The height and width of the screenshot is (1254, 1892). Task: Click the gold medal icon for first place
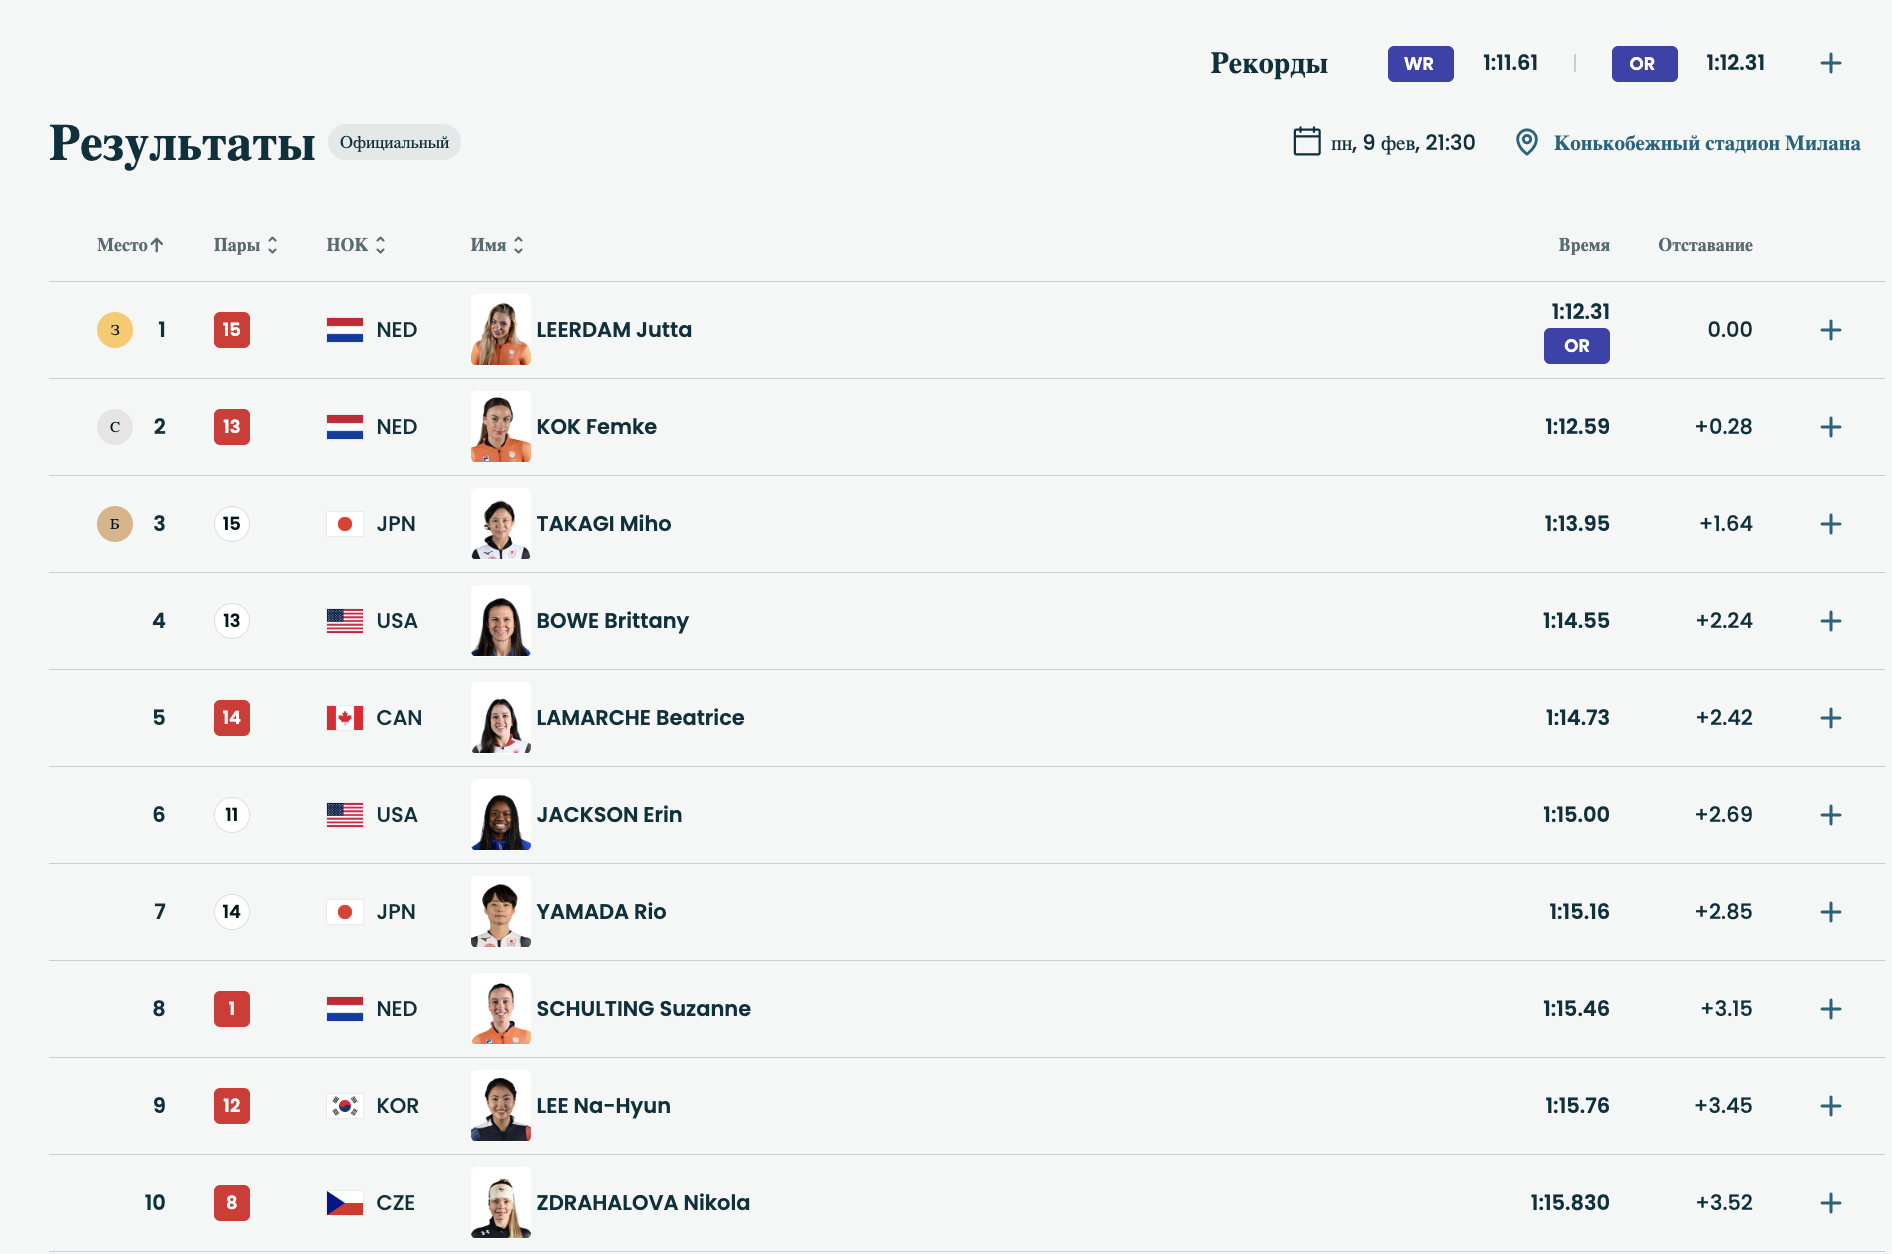[x=115, y=330]
